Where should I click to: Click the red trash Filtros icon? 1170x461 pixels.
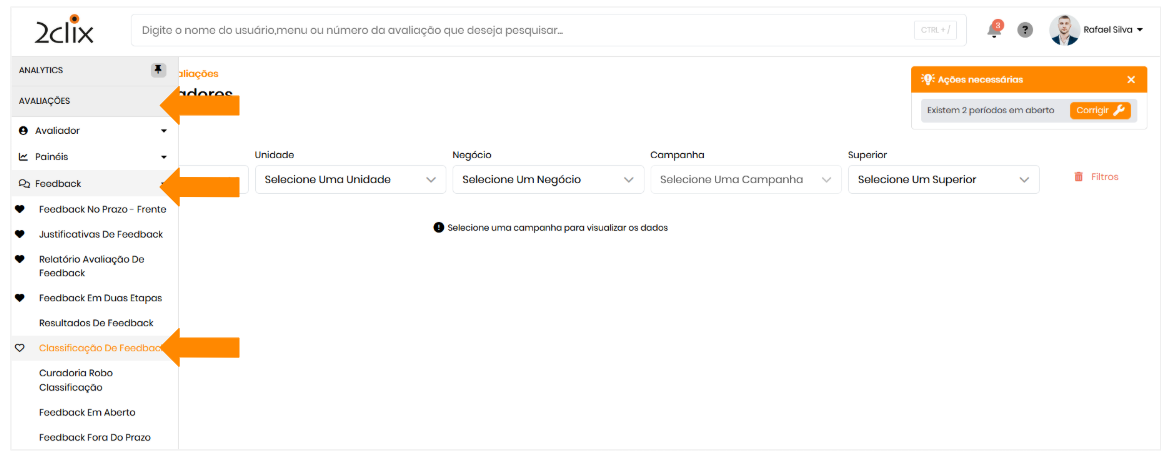click(1079, 177)
